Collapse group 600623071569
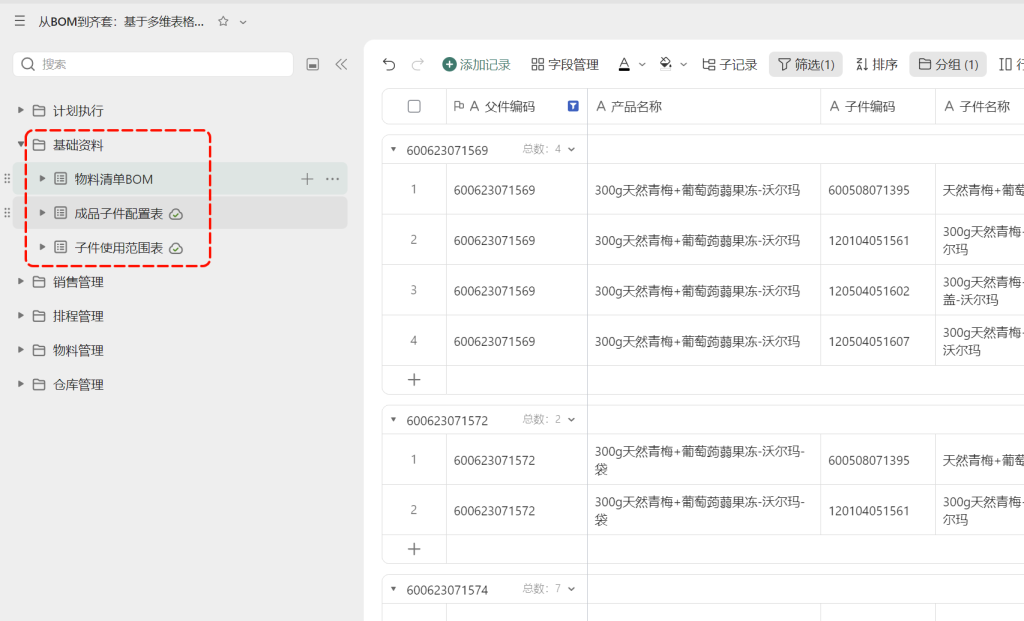 click(393, 150)
